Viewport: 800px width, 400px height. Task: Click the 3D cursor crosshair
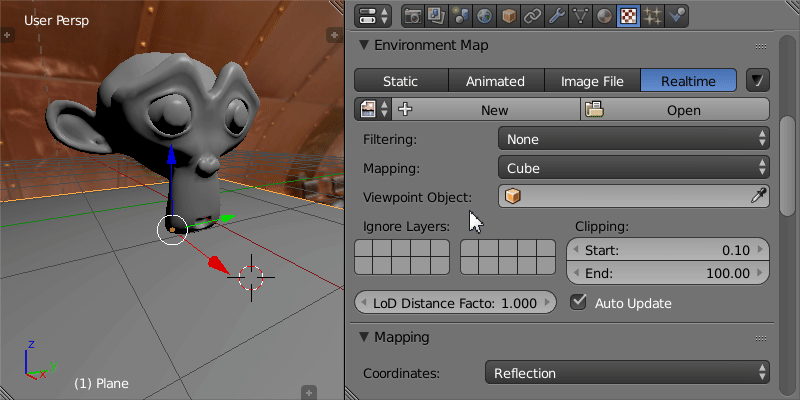coord(251,277)
